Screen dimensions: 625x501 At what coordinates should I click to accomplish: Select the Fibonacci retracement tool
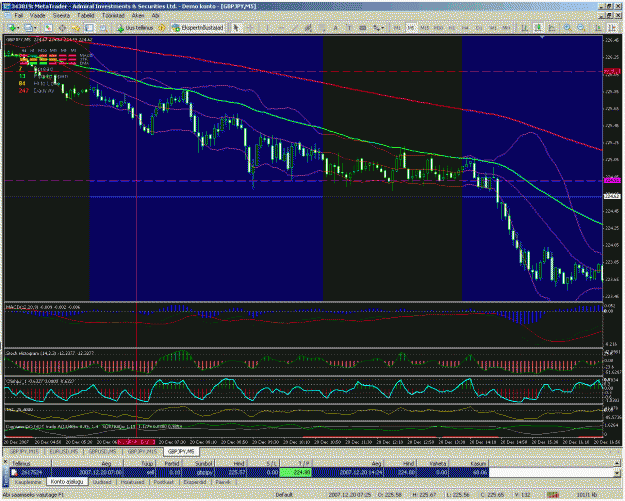[321, 28]
